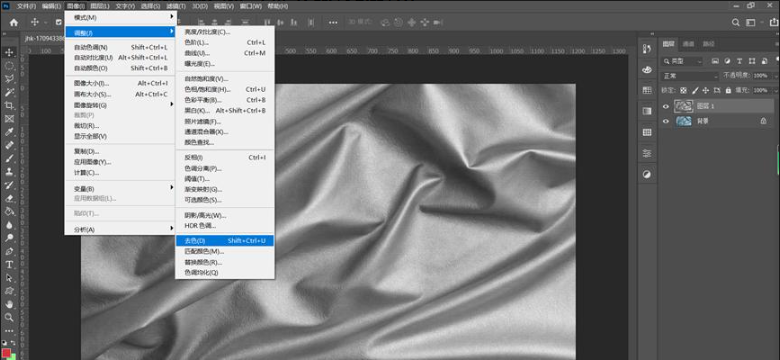Open the 滤镜(T) menu

click(x=176, y=6)
